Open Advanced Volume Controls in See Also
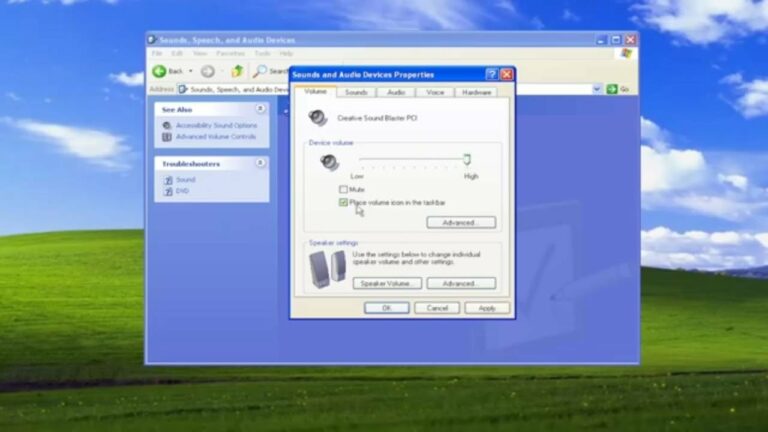The height and width of the screenshot is (432, 768). click(216, 137)
